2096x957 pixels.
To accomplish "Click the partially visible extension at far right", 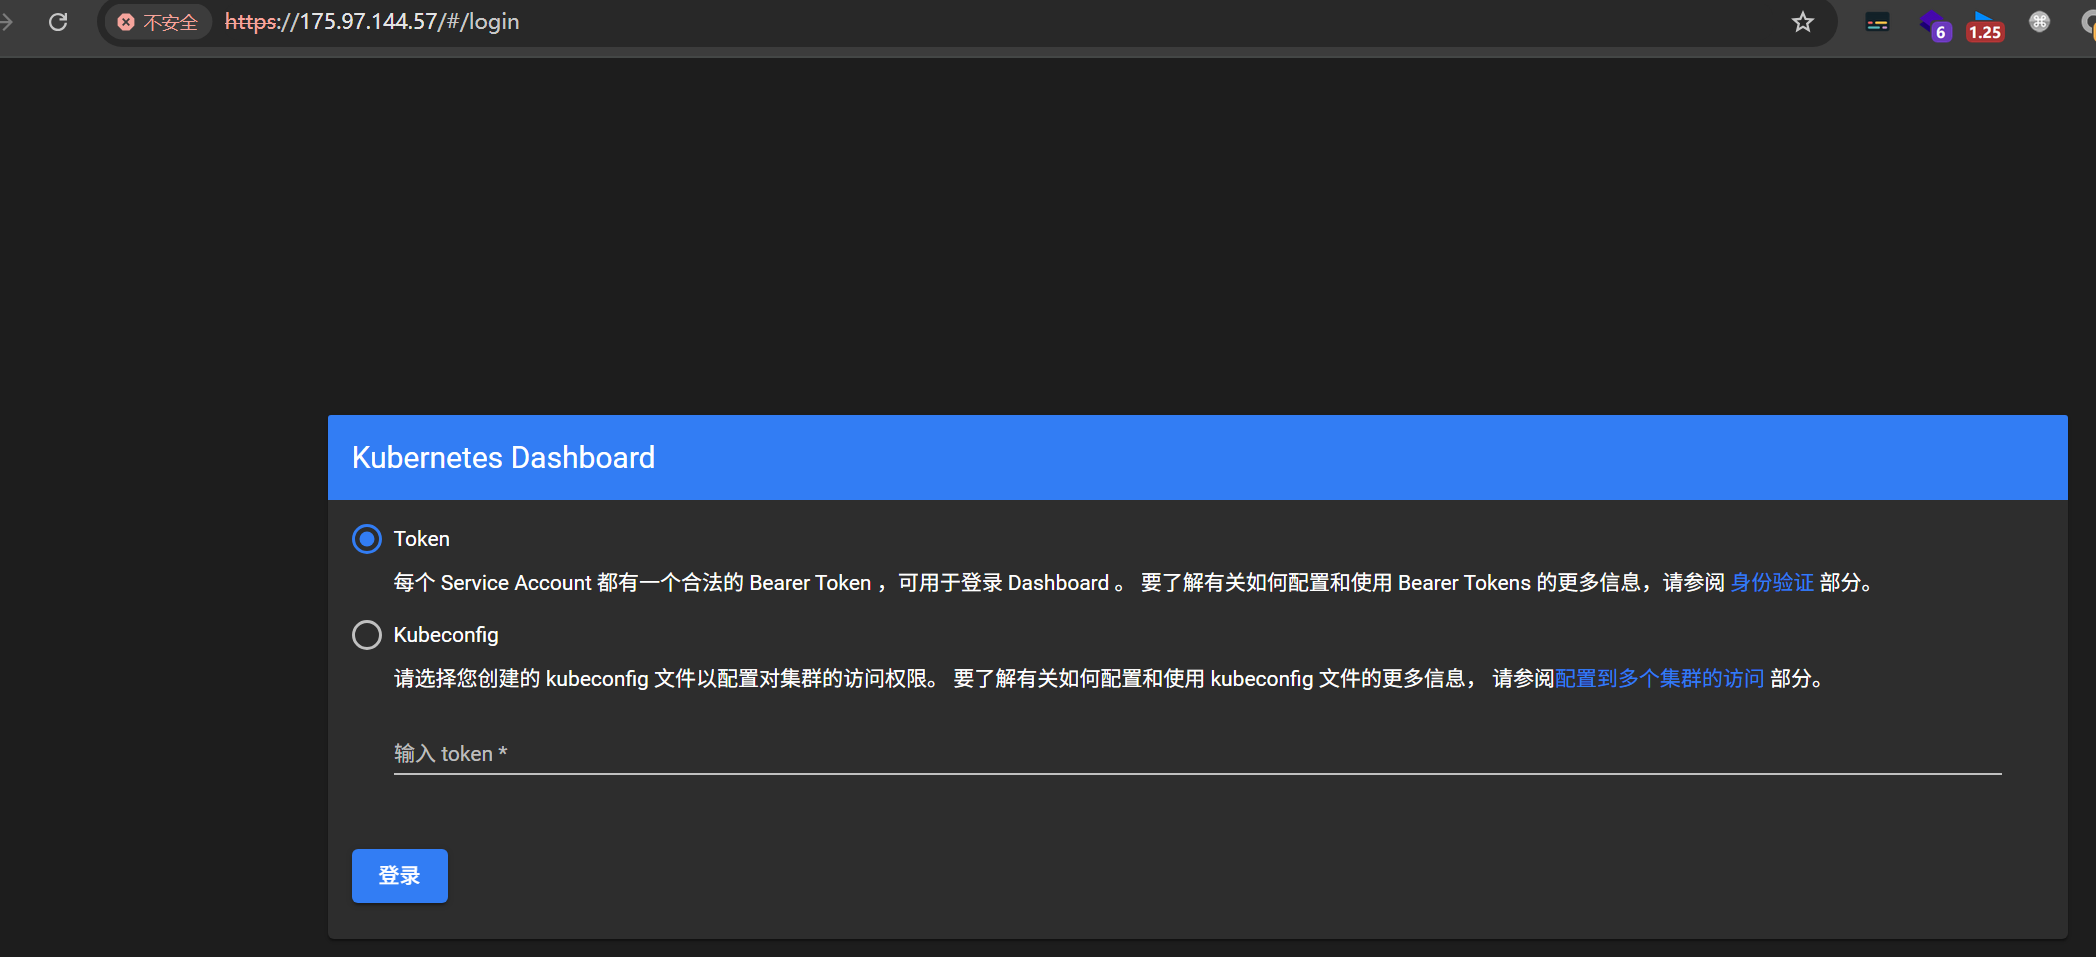I will coord(2088,24).
